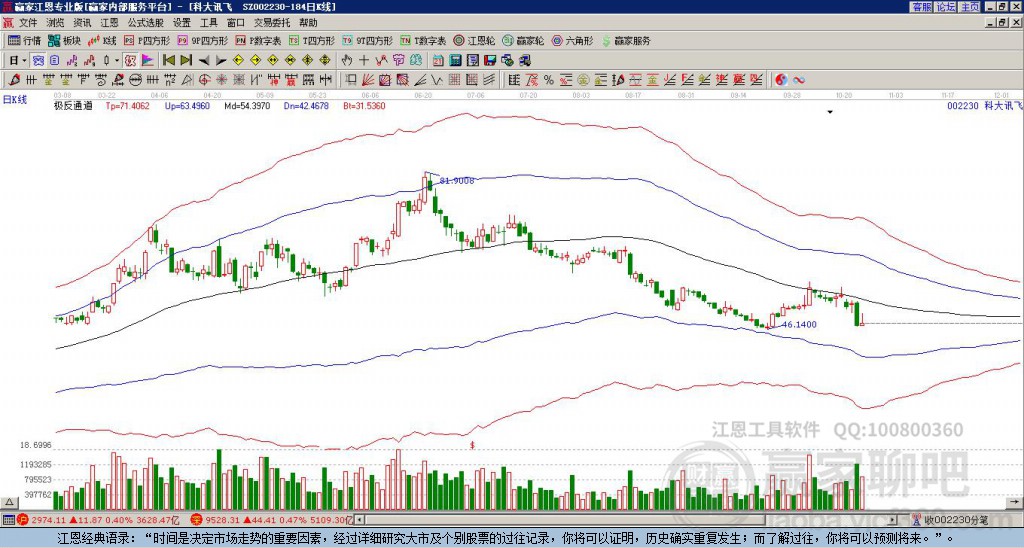Select the Gann fan lines tool
1024x548 pixels.
coord(368,80)
